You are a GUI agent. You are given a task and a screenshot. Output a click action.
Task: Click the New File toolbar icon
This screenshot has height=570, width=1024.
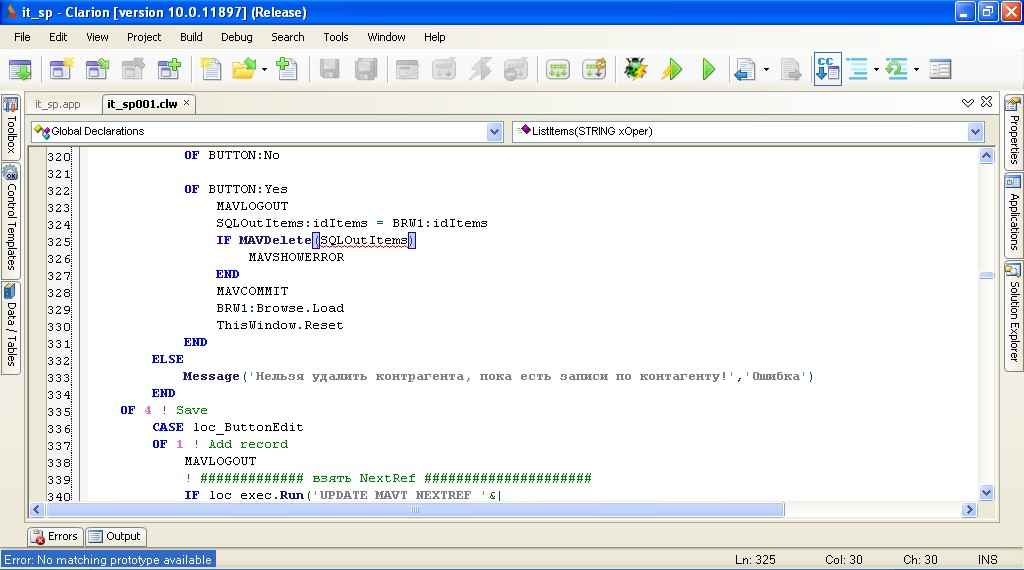click(x=211, y=69)
